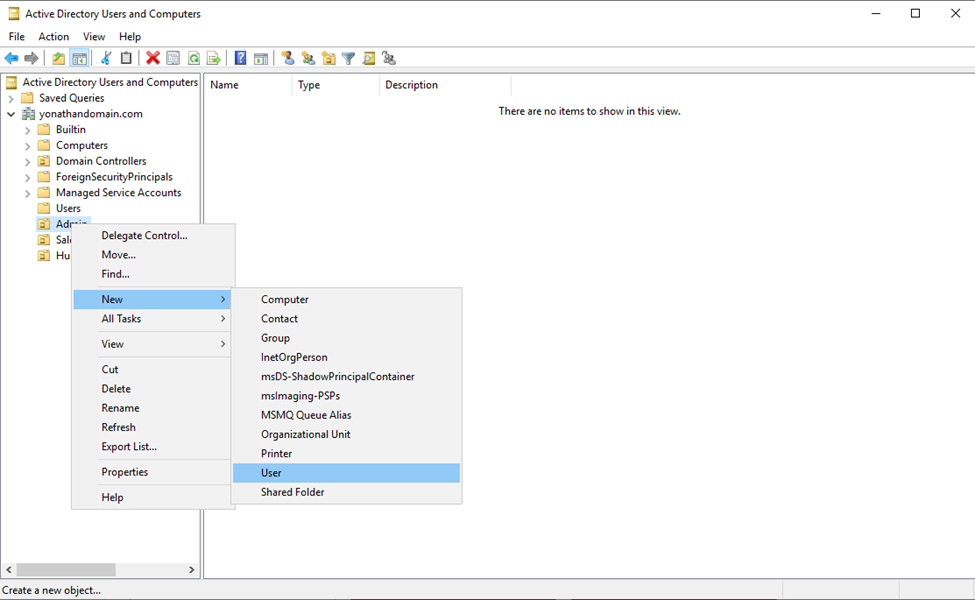The height and width of the screenshot is (600, 975).
Task: Select Shared Folder in New submenu
Action: pos(346,492)
